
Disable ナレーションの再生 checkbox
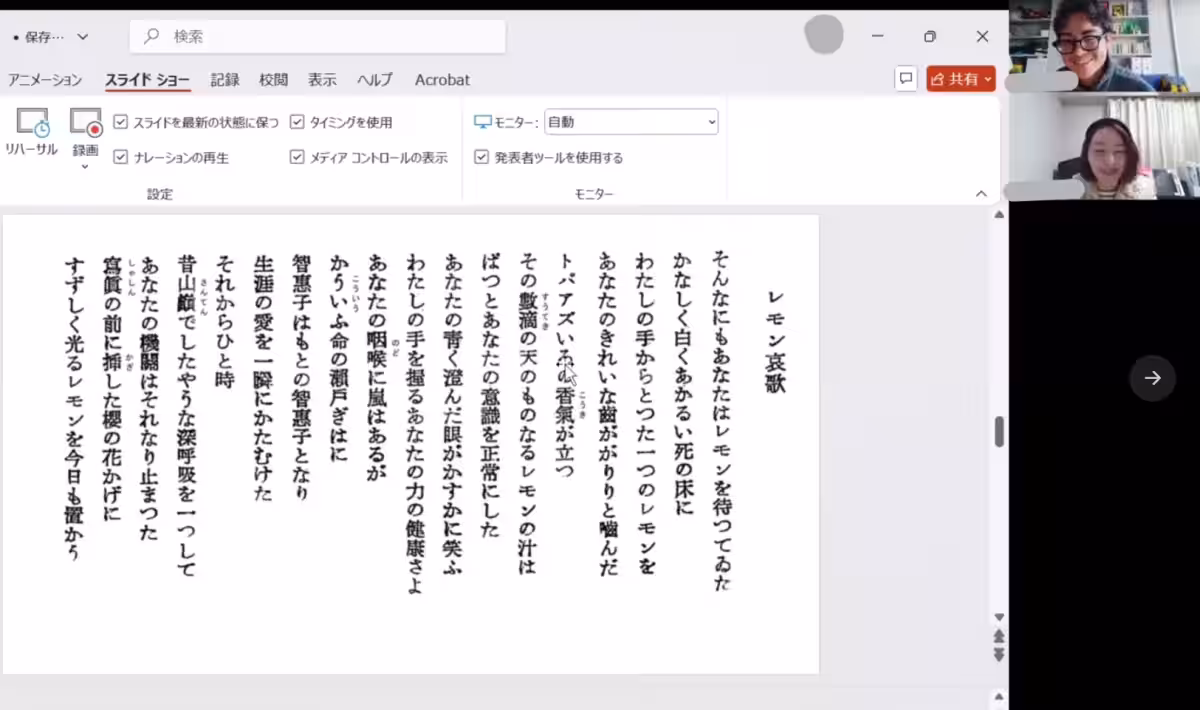[x=121, y=157]
